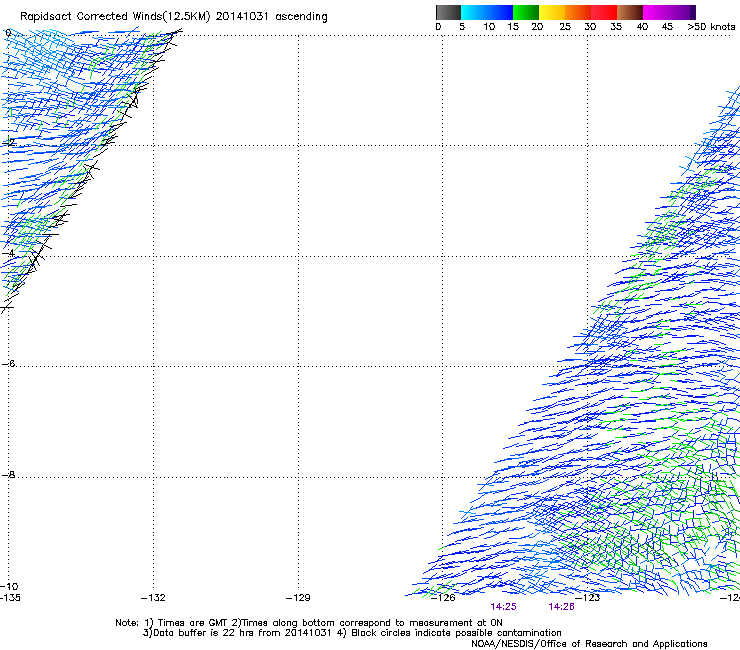740x650 pixels.
Task: Click the NOAA/NESDIS credit line
Action: pyautogui.click(x=589, y=644)
